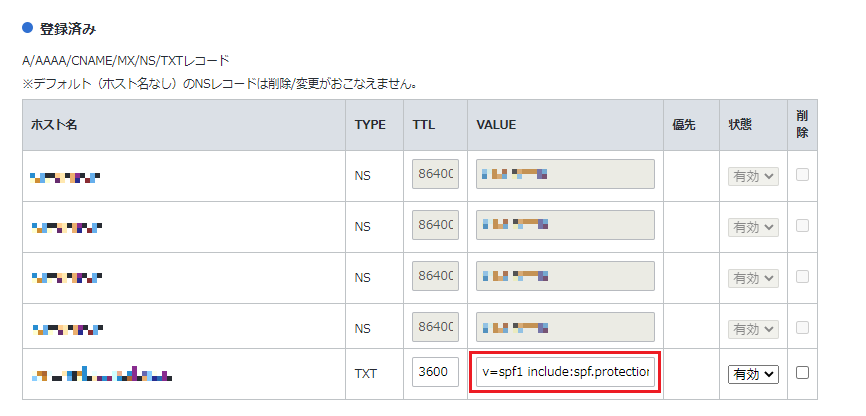
Task: Click the VALUE field in the third NS row
Action: pos(566,277)
